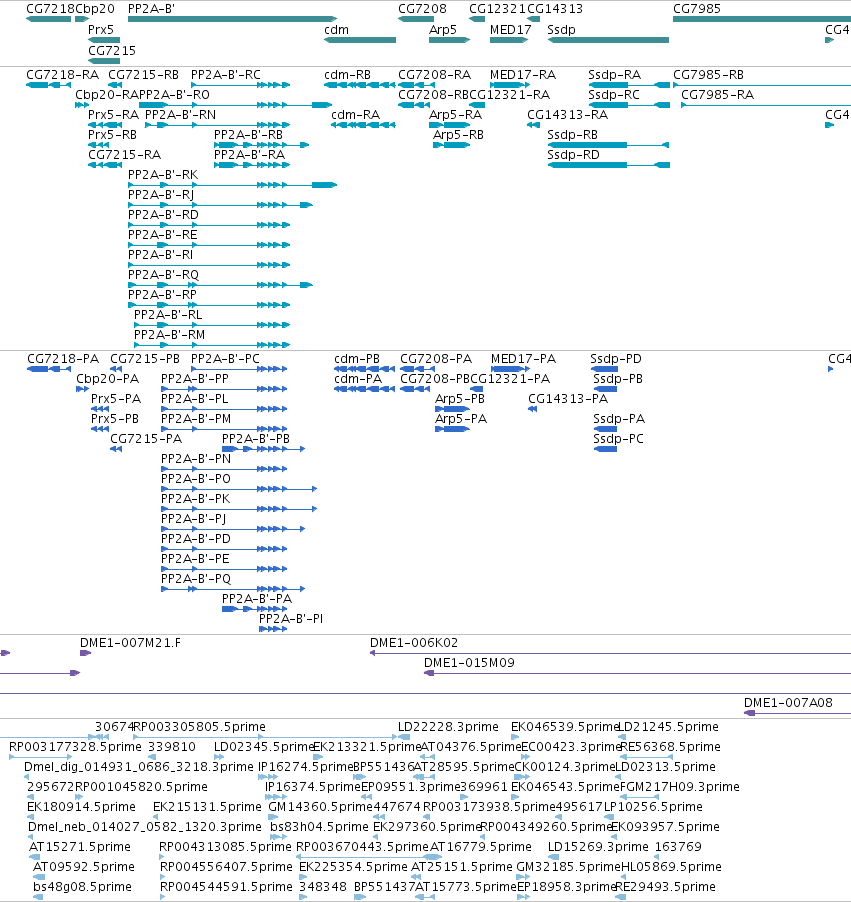
Task: Click transcript cdm-RB
Action: (x=347, y=75)
